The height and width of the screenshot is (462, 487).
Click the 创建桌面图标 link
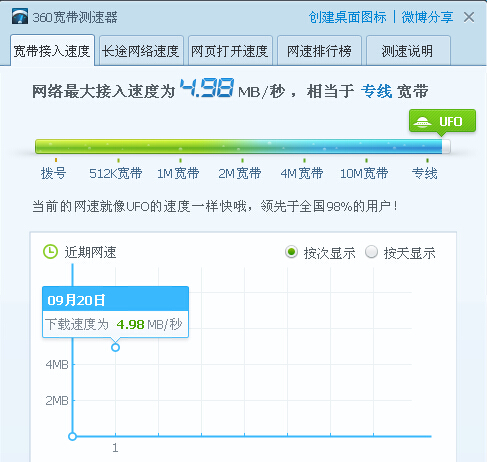click(x=347, y=17)
